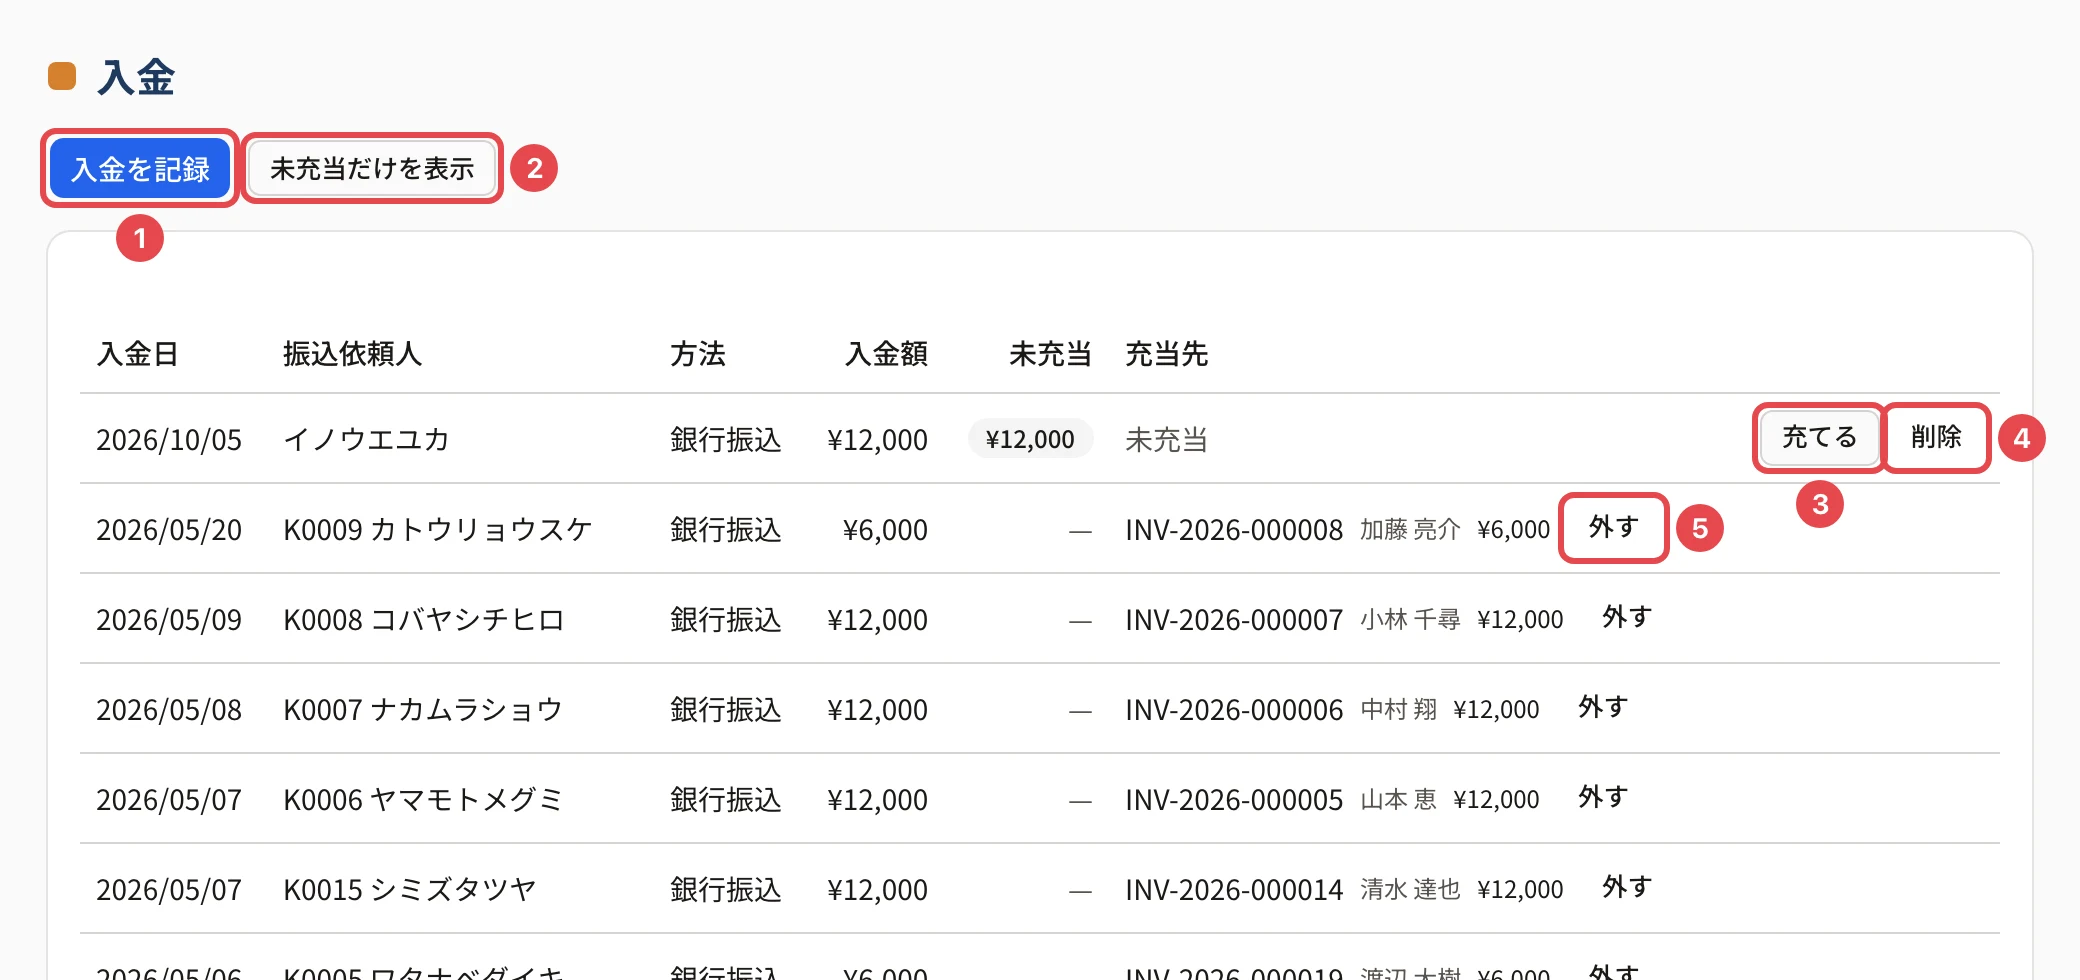Select payer イノウエユカ

coord(367,440)
